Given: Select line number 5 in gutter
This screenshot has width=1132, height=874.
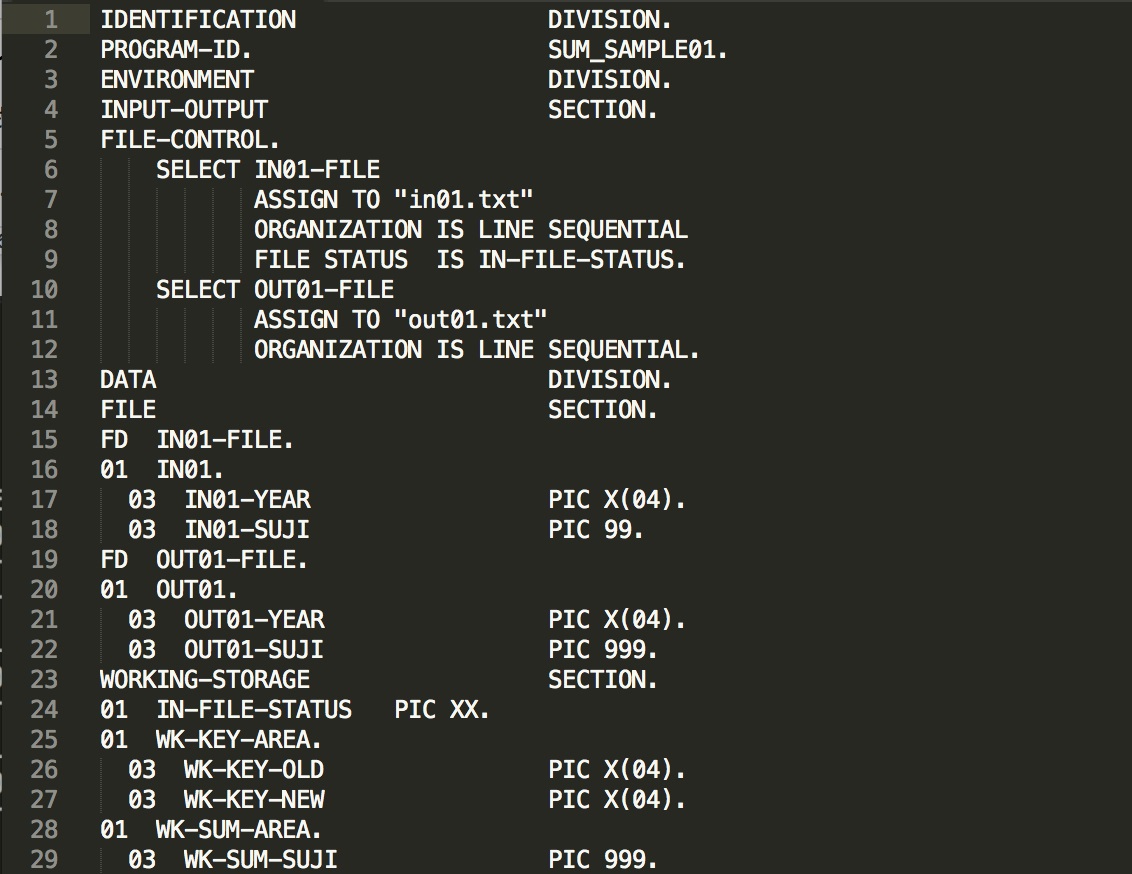Looking at the screenshot, I should click(x=51, y=139).
